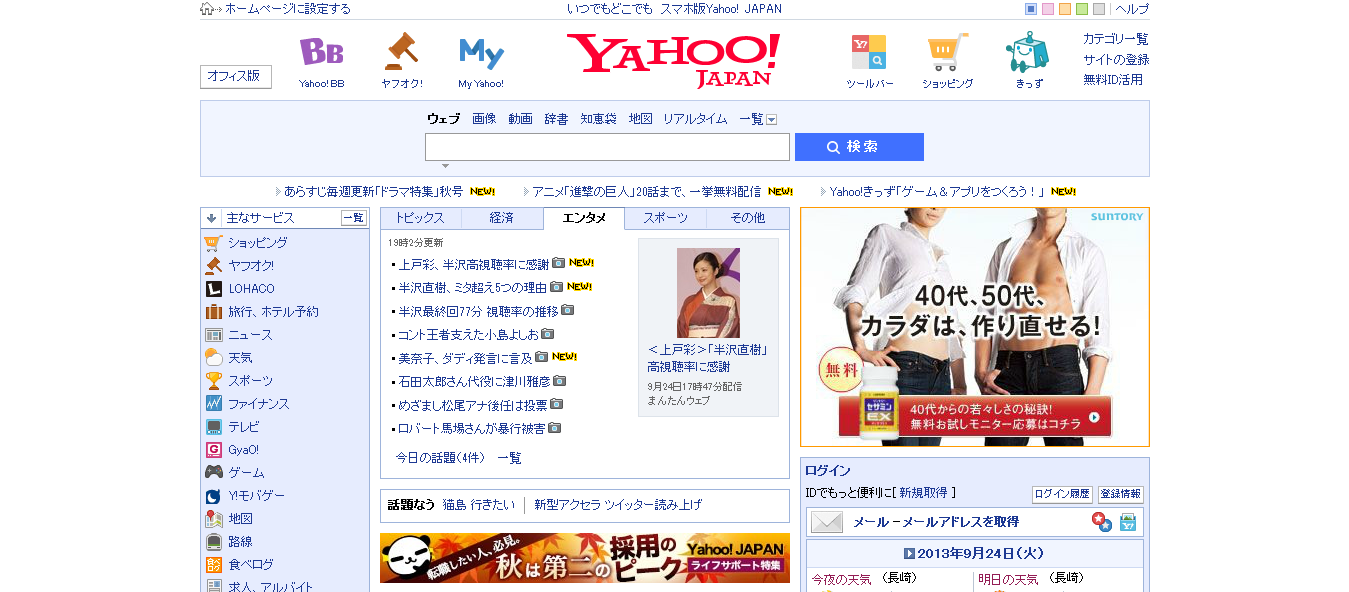Select the gray theme color swatch
This screenshot has width=1349, height=592.
pos(1099,9)
